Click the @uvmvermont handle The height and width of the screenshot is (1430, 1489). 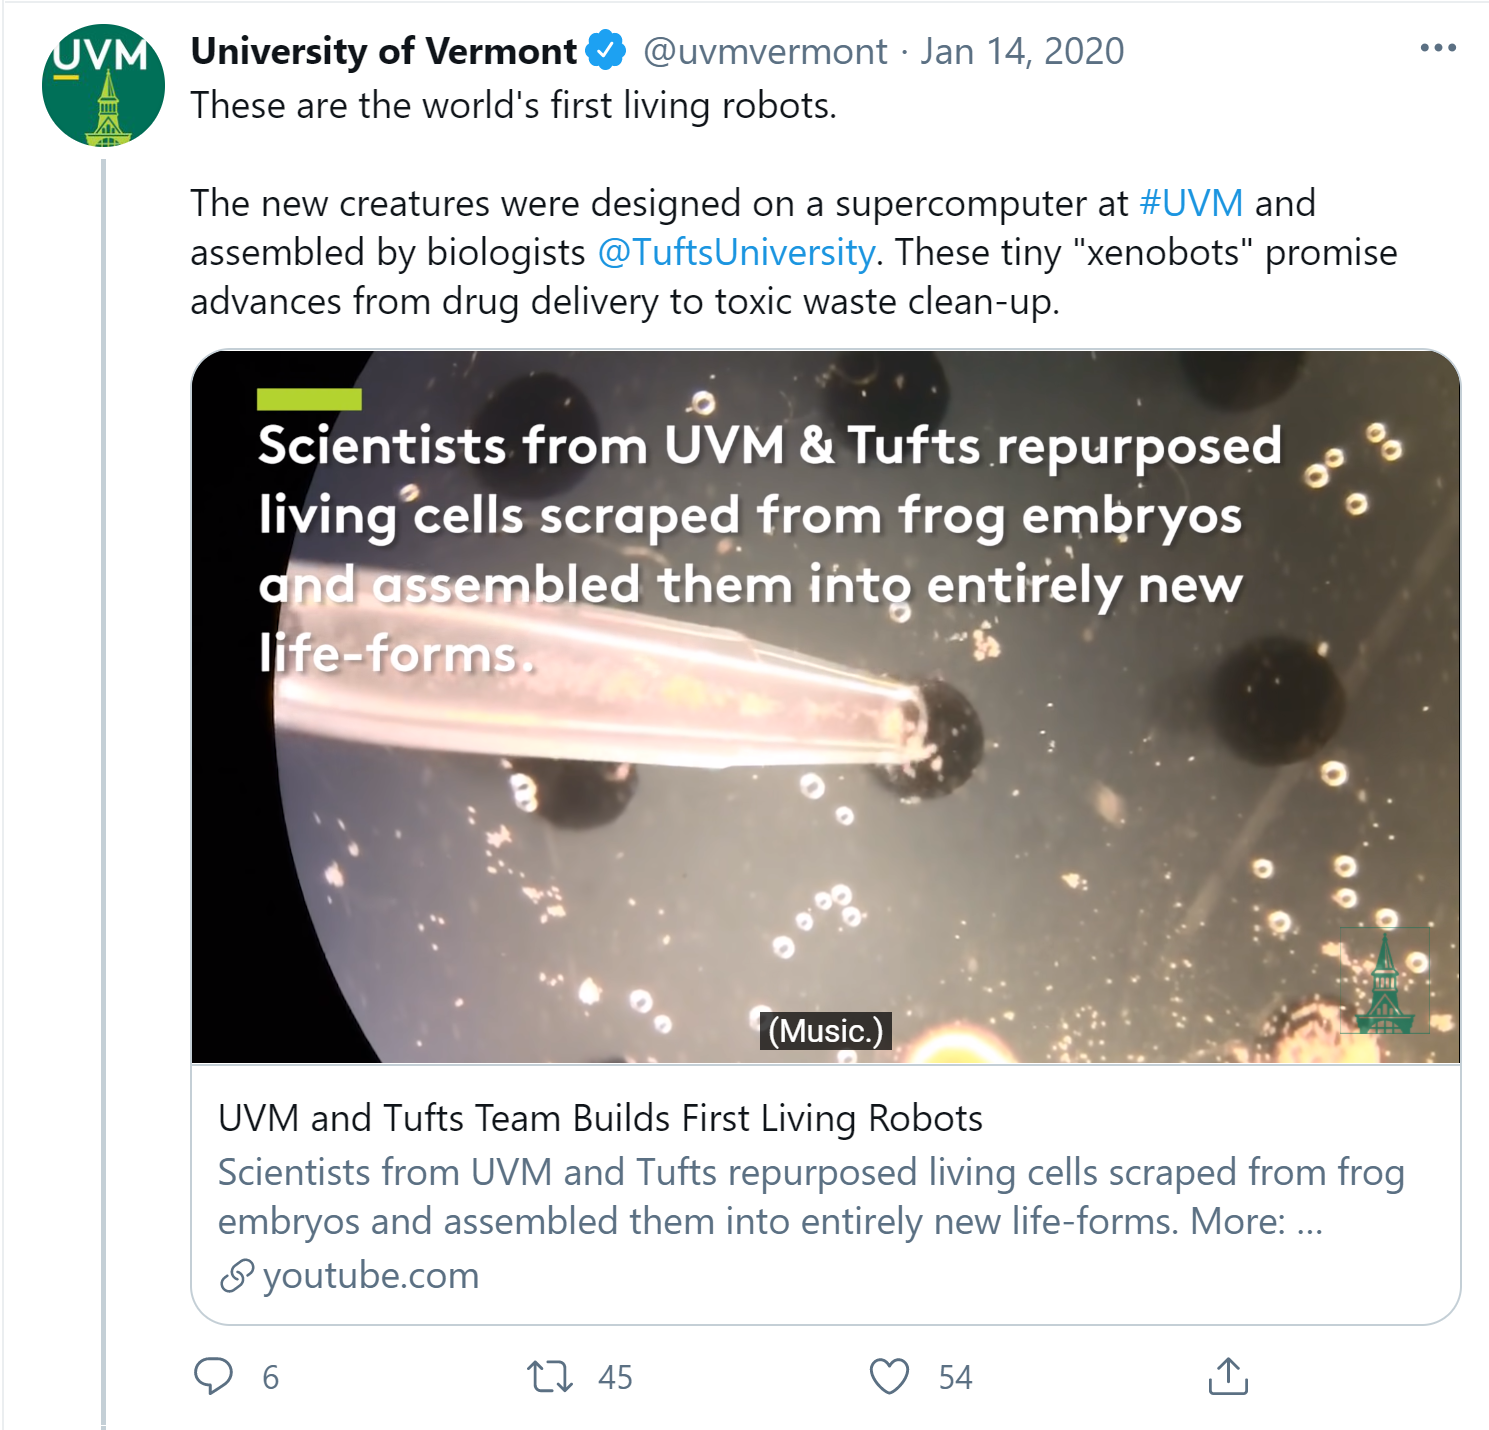765,51
